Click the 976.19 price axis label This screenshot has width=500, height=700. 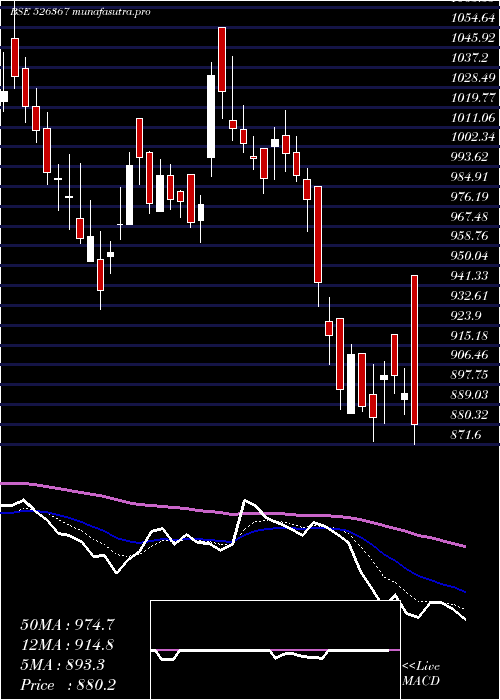(469, 196)
